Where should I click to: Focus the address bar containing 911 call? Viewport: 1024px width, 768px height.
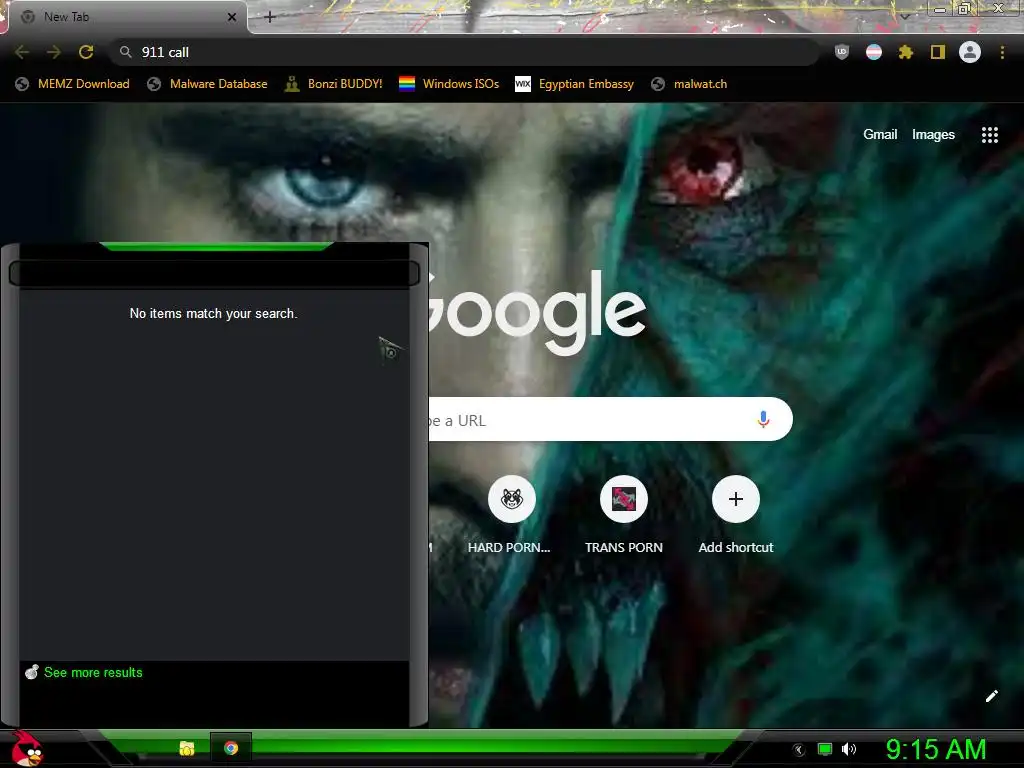[x=464, y=52]
